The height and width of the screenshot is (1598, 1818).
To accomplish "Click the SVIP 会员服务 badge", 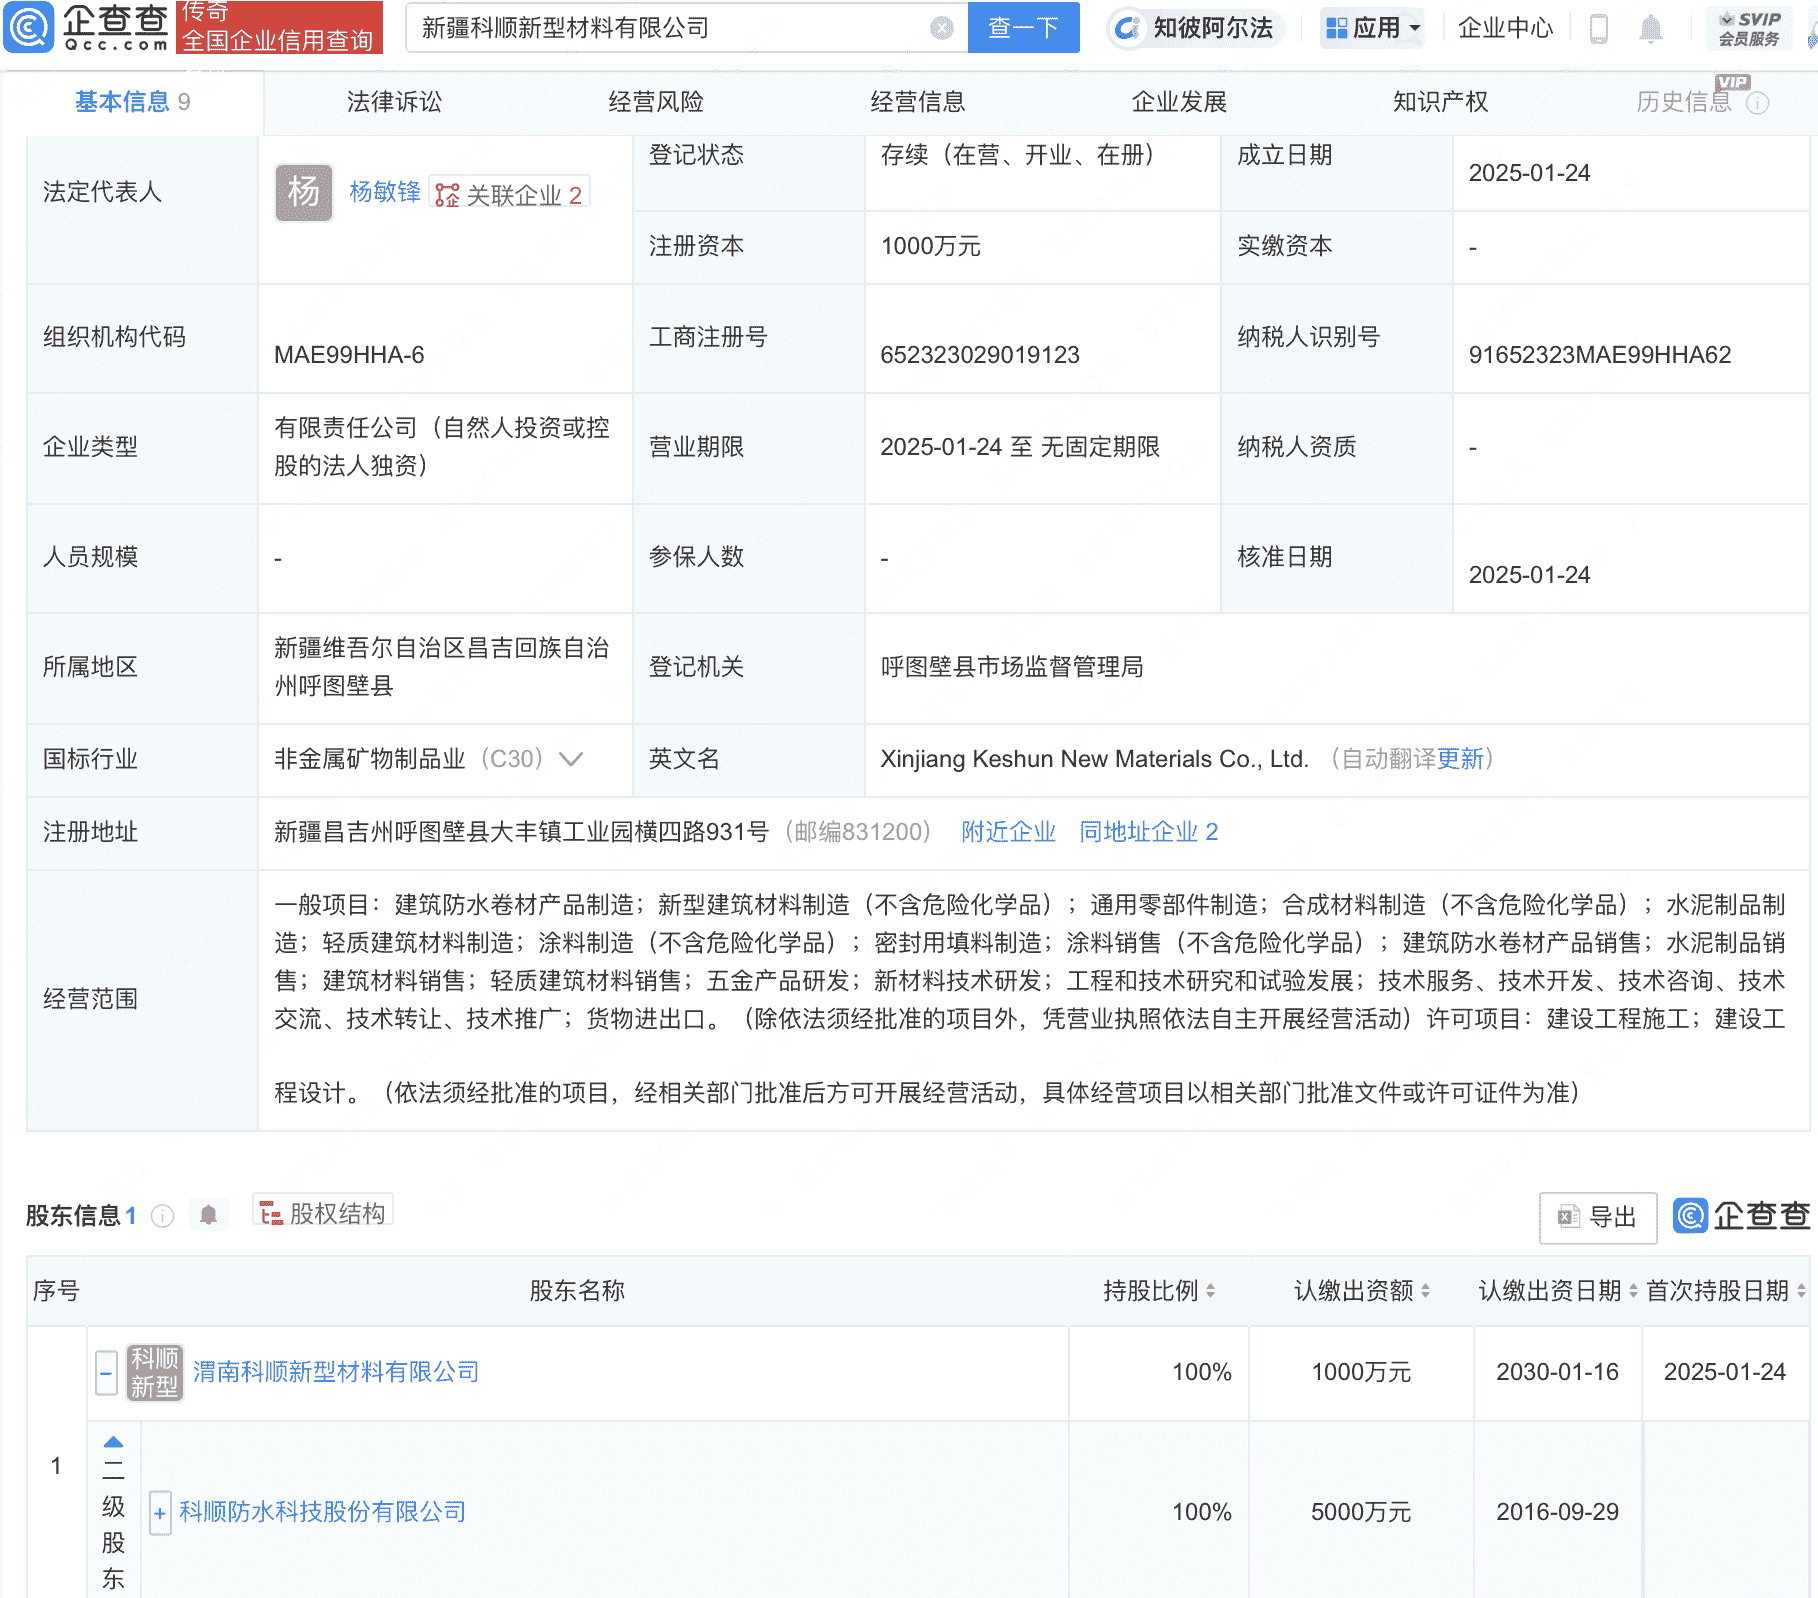I will [x=1748, y=27].
